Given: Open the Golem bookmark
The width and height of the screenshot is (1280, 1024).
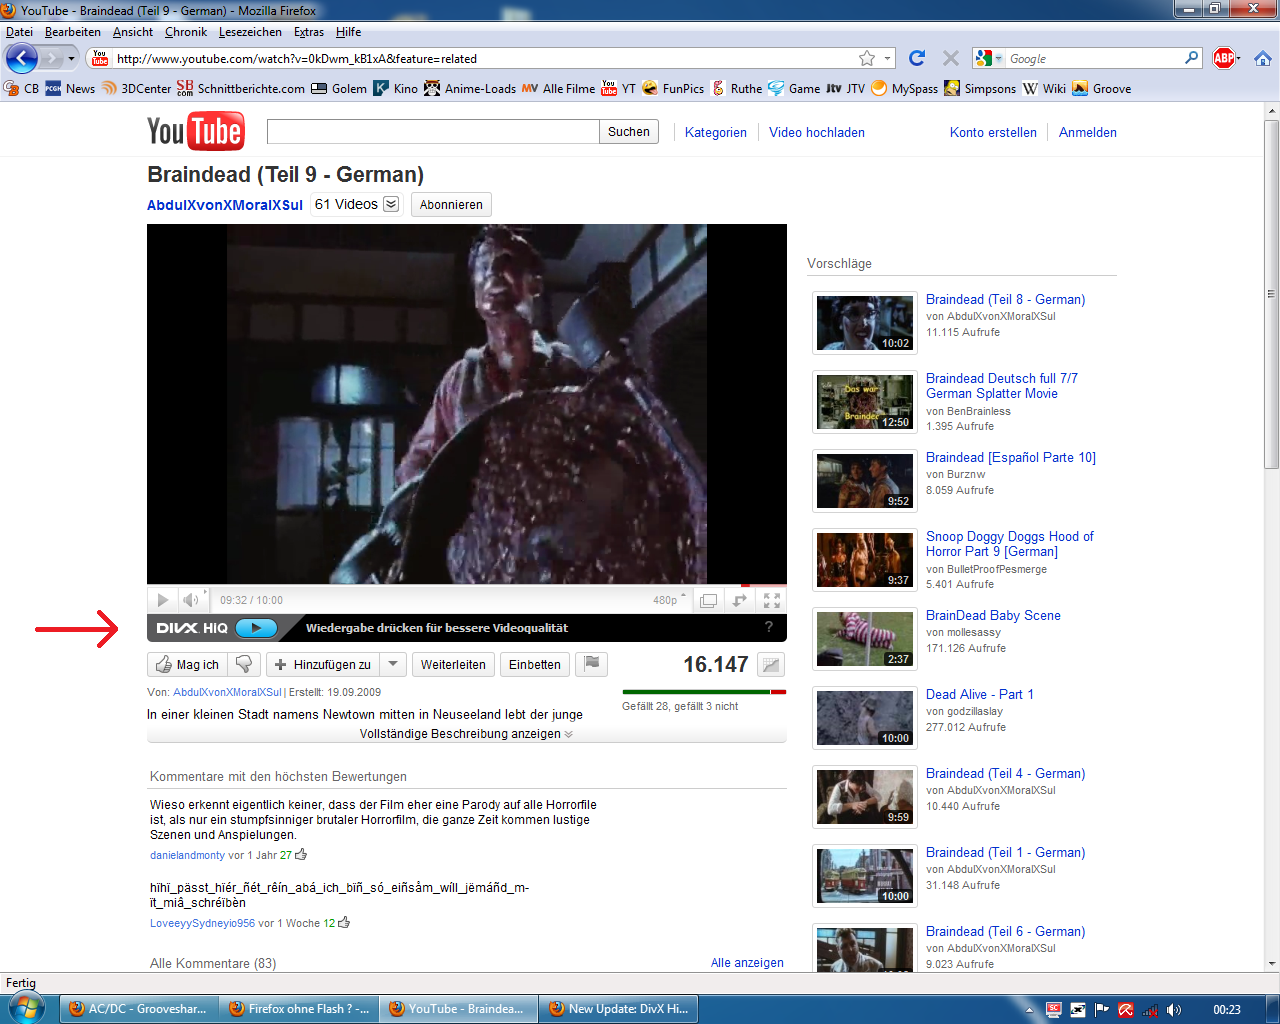Looking at the screenshot, I should point(339,88).
